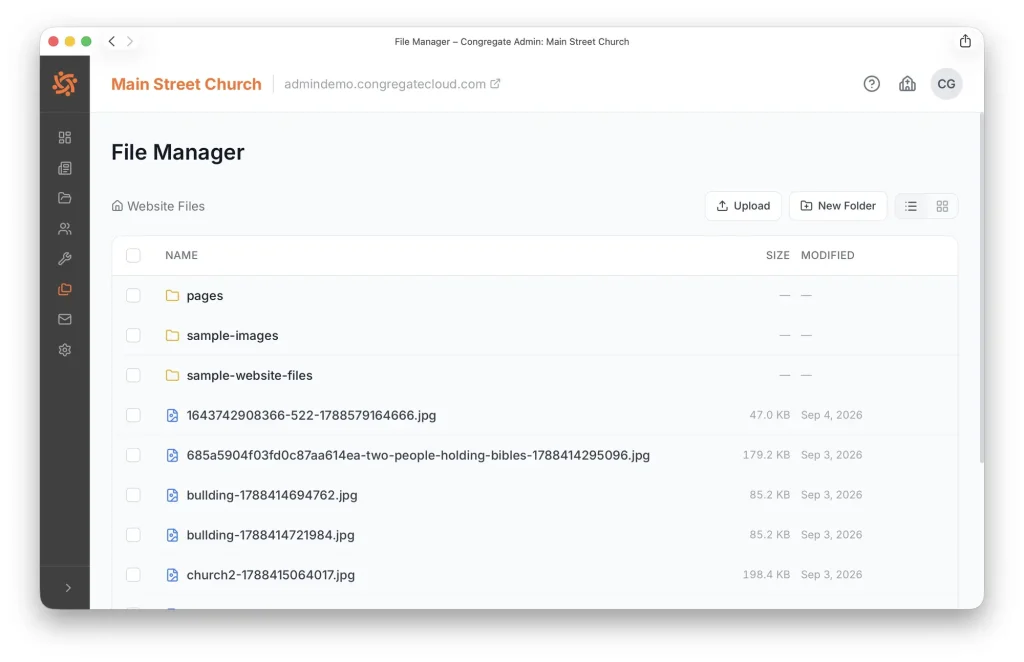This screenshot has width=1024, height=662.
Task: Go back with the left arrow
Action: 112,41
